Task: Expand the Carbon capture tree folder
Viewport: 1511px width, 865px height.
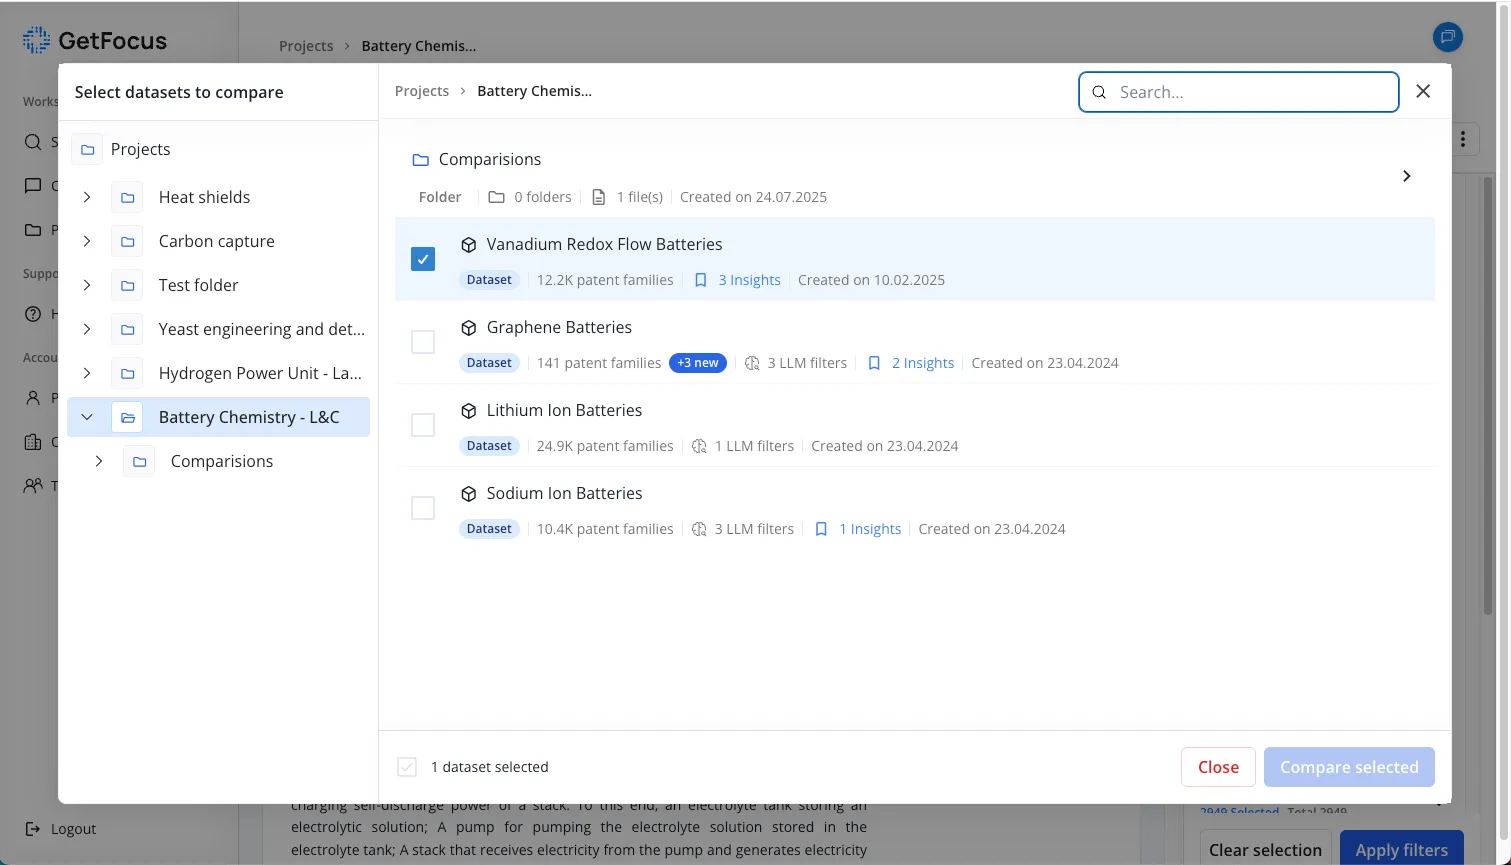Action: [87, 241]
